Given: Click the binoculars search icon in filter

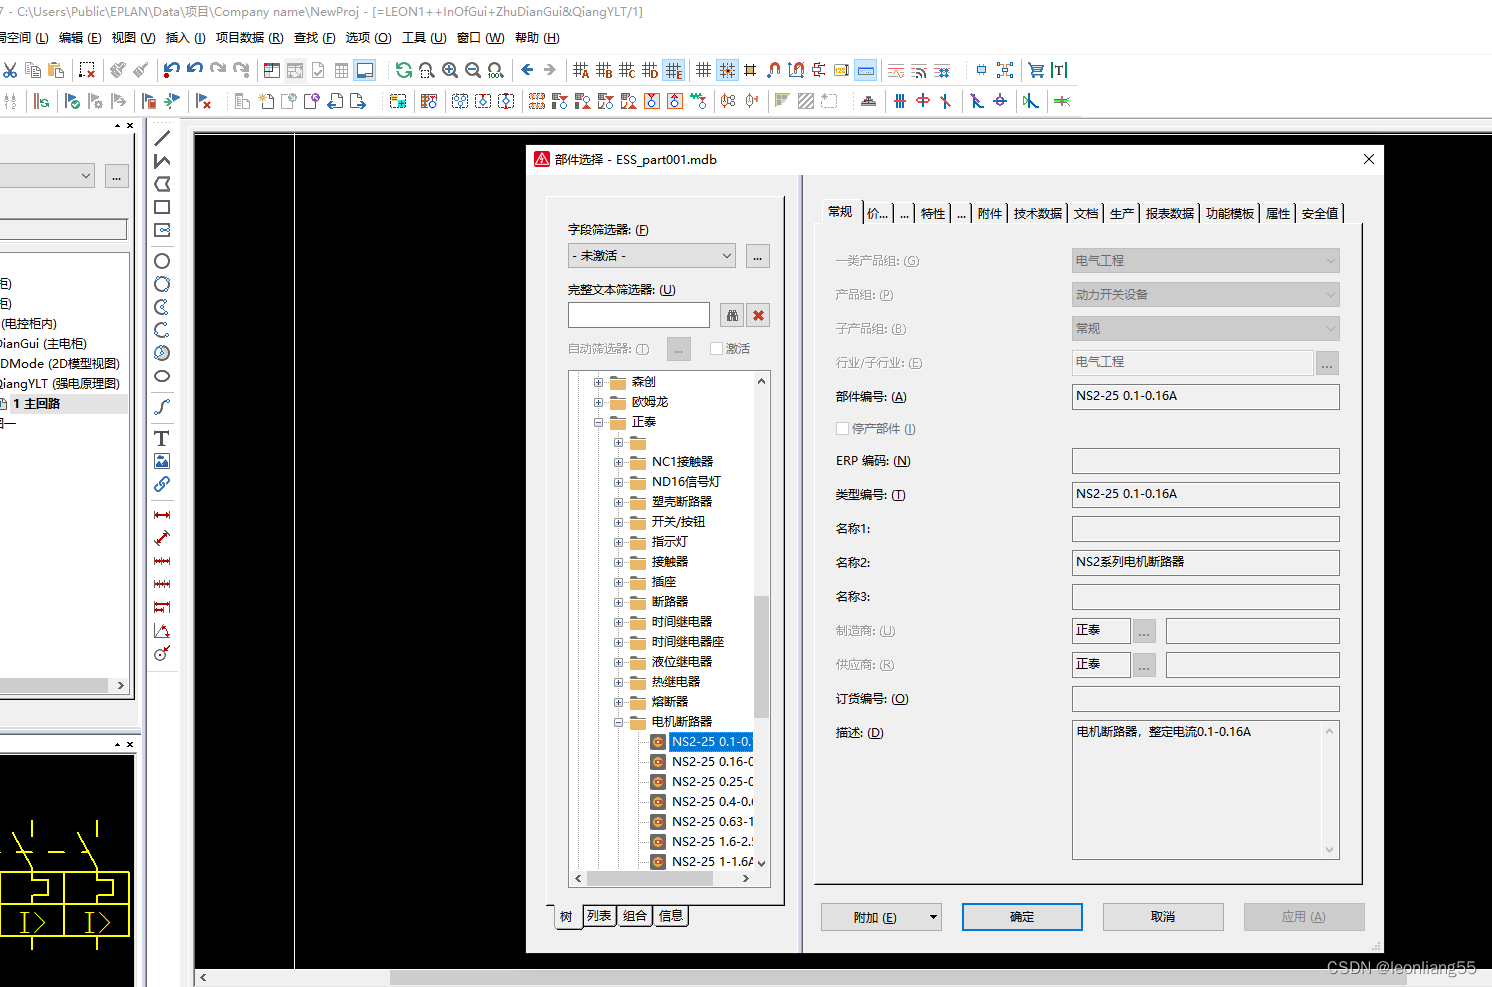Looking at the screenshot, I should click(x=732, y=316).
